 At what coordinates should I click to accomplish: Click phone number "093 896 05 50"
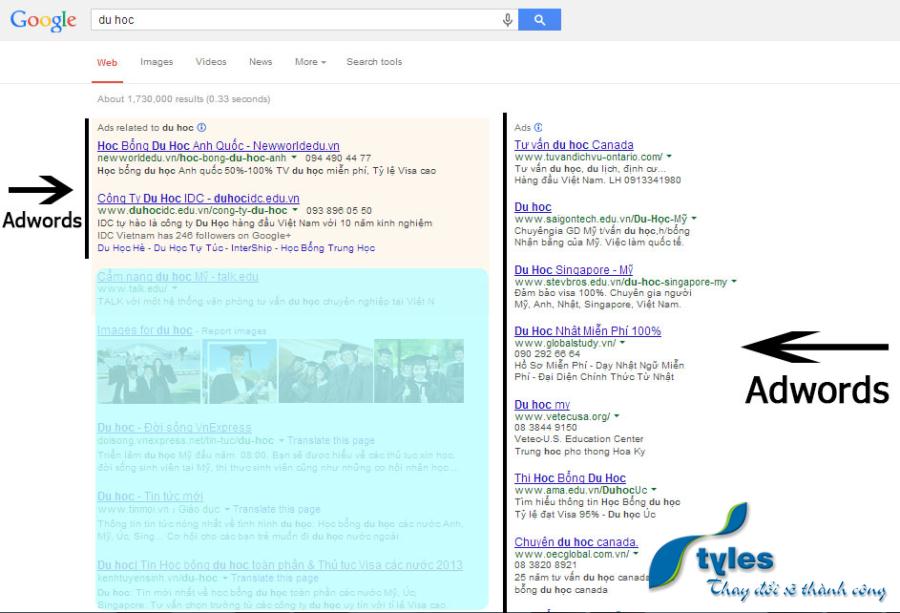pyautogui.click(x=339, y=211)
